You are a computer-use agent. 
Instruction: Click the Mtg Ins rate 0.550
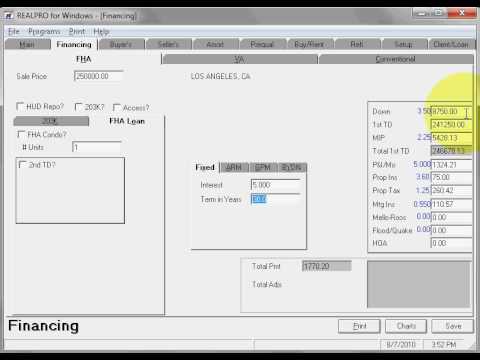pos(422,204)
